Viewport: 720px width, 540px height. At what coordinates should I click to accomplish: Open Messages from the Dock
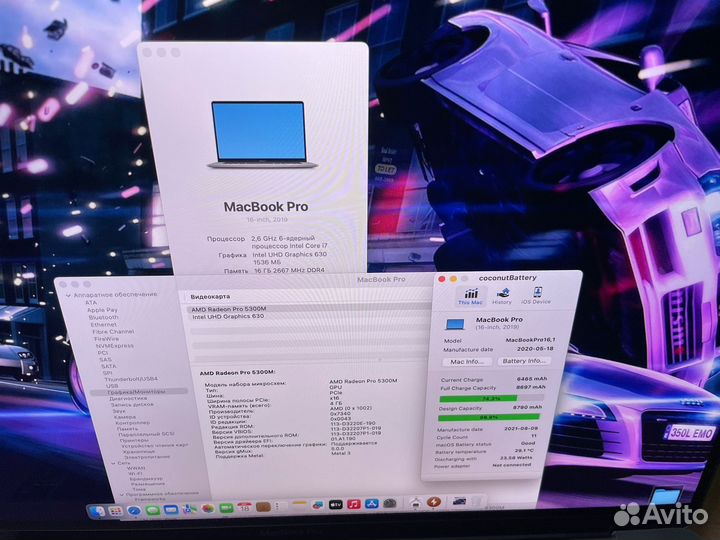(152, 510)
